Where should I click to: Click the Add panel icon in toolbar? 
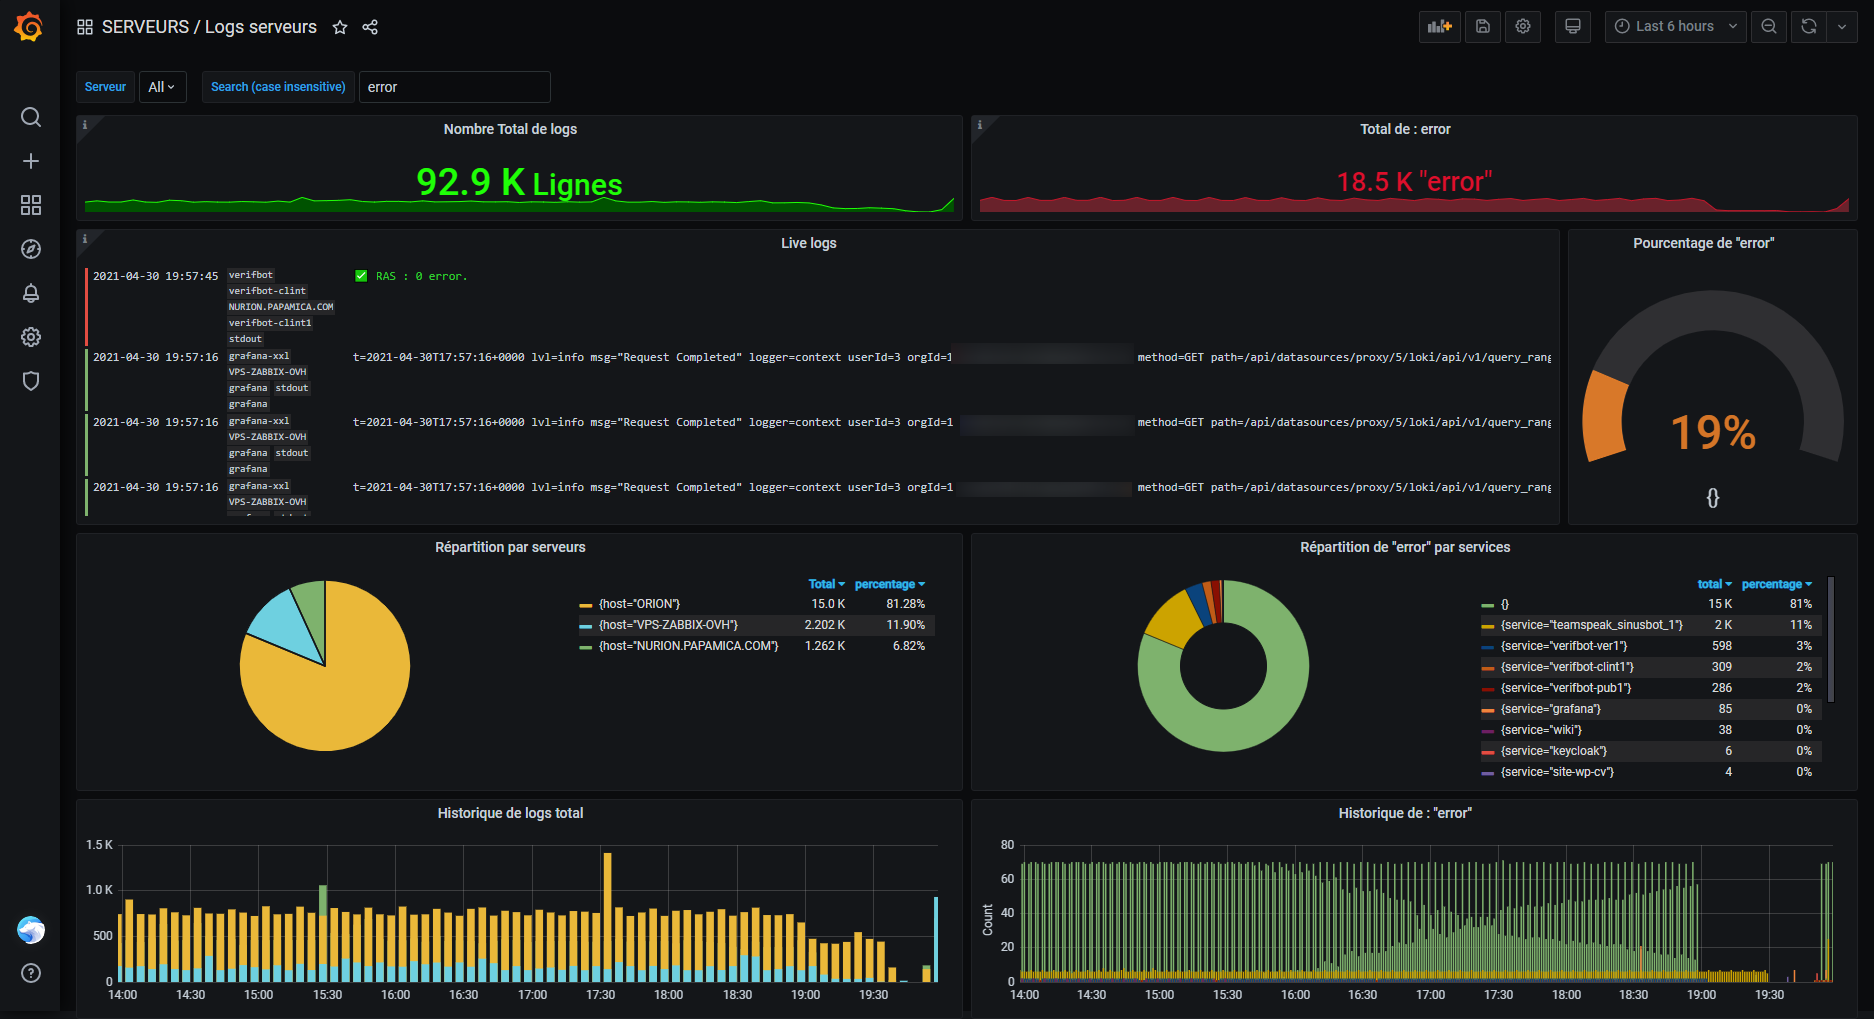[x=1439, y=27]
